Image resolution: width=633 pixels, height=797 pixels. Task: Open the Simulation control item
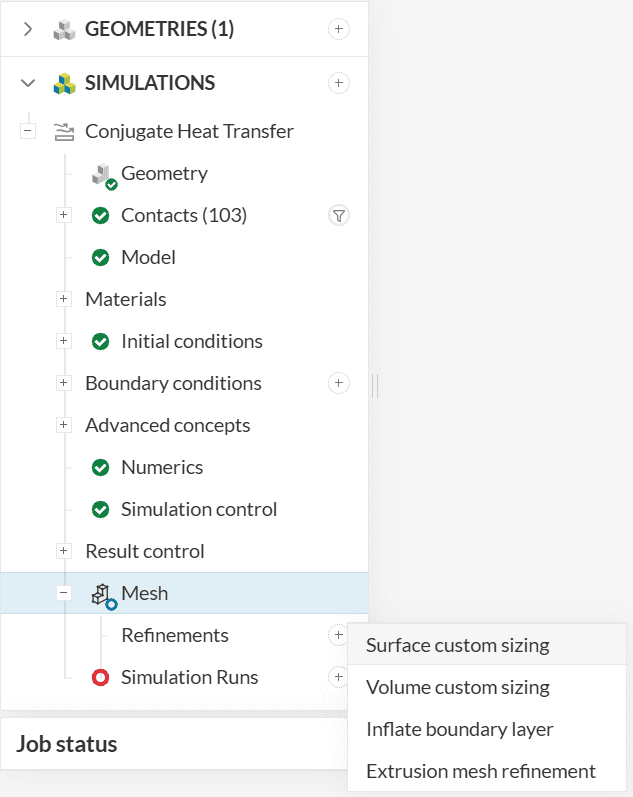pos(198,509)
